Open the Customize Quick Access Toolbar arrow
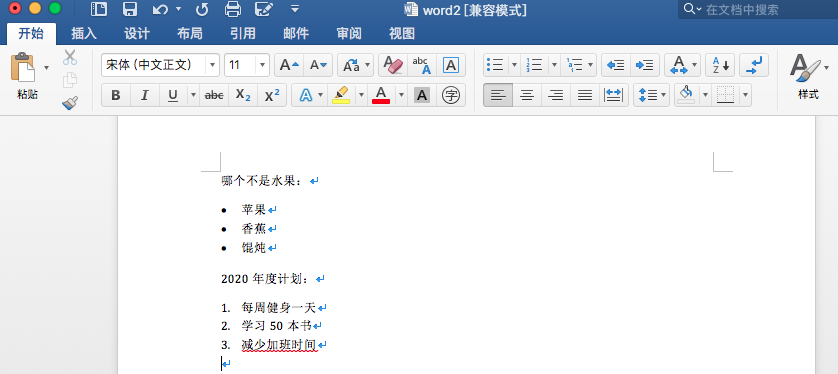838x374 pixels. tap(294, 9)
